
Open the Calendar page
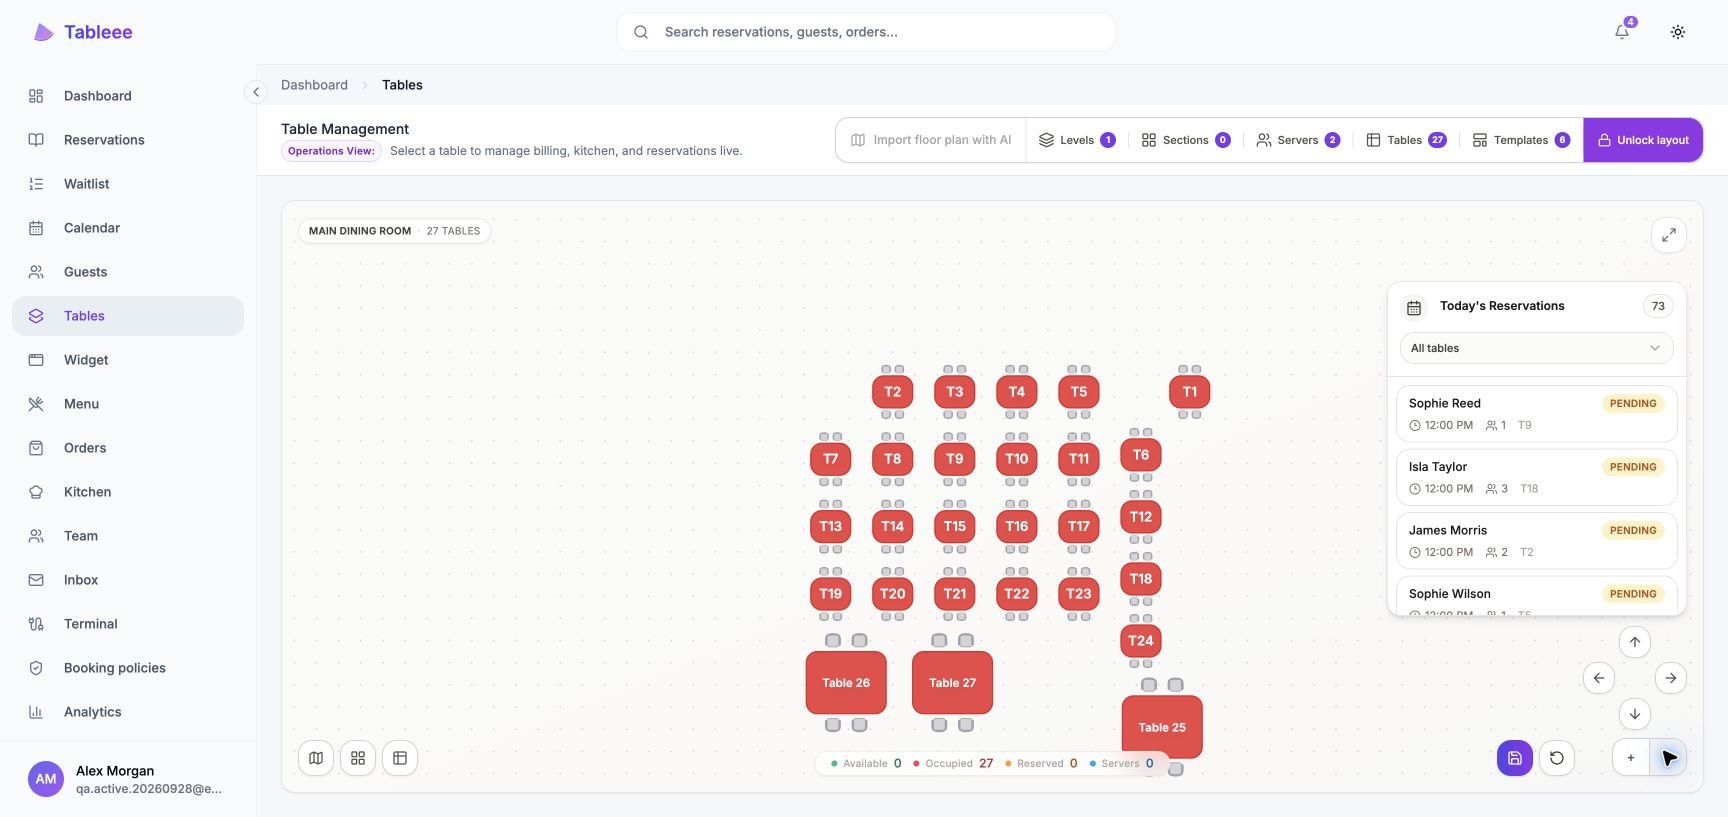point(128,228)
